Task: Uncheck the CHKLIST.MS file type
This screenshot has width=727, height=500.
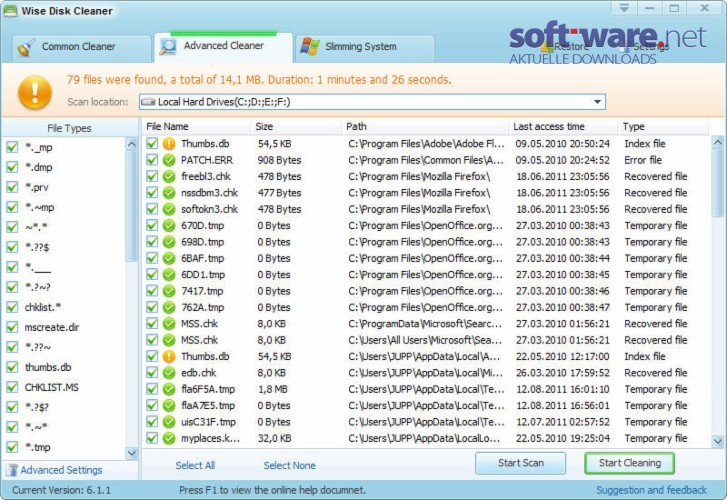Action: (12, 387)
